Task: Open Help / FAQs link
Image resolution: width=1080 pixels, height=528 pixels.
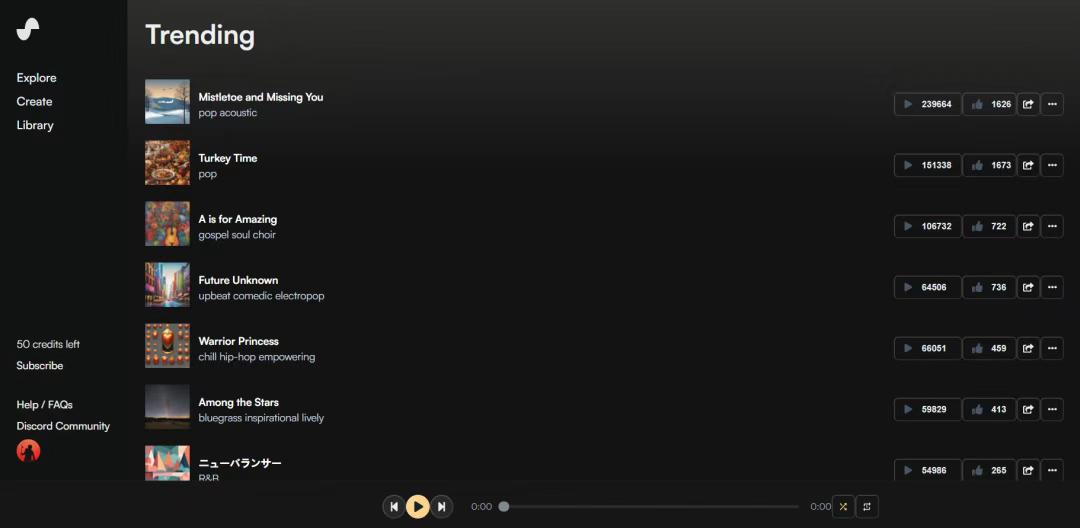Action: pyautogui.click(x=45, y=405)
